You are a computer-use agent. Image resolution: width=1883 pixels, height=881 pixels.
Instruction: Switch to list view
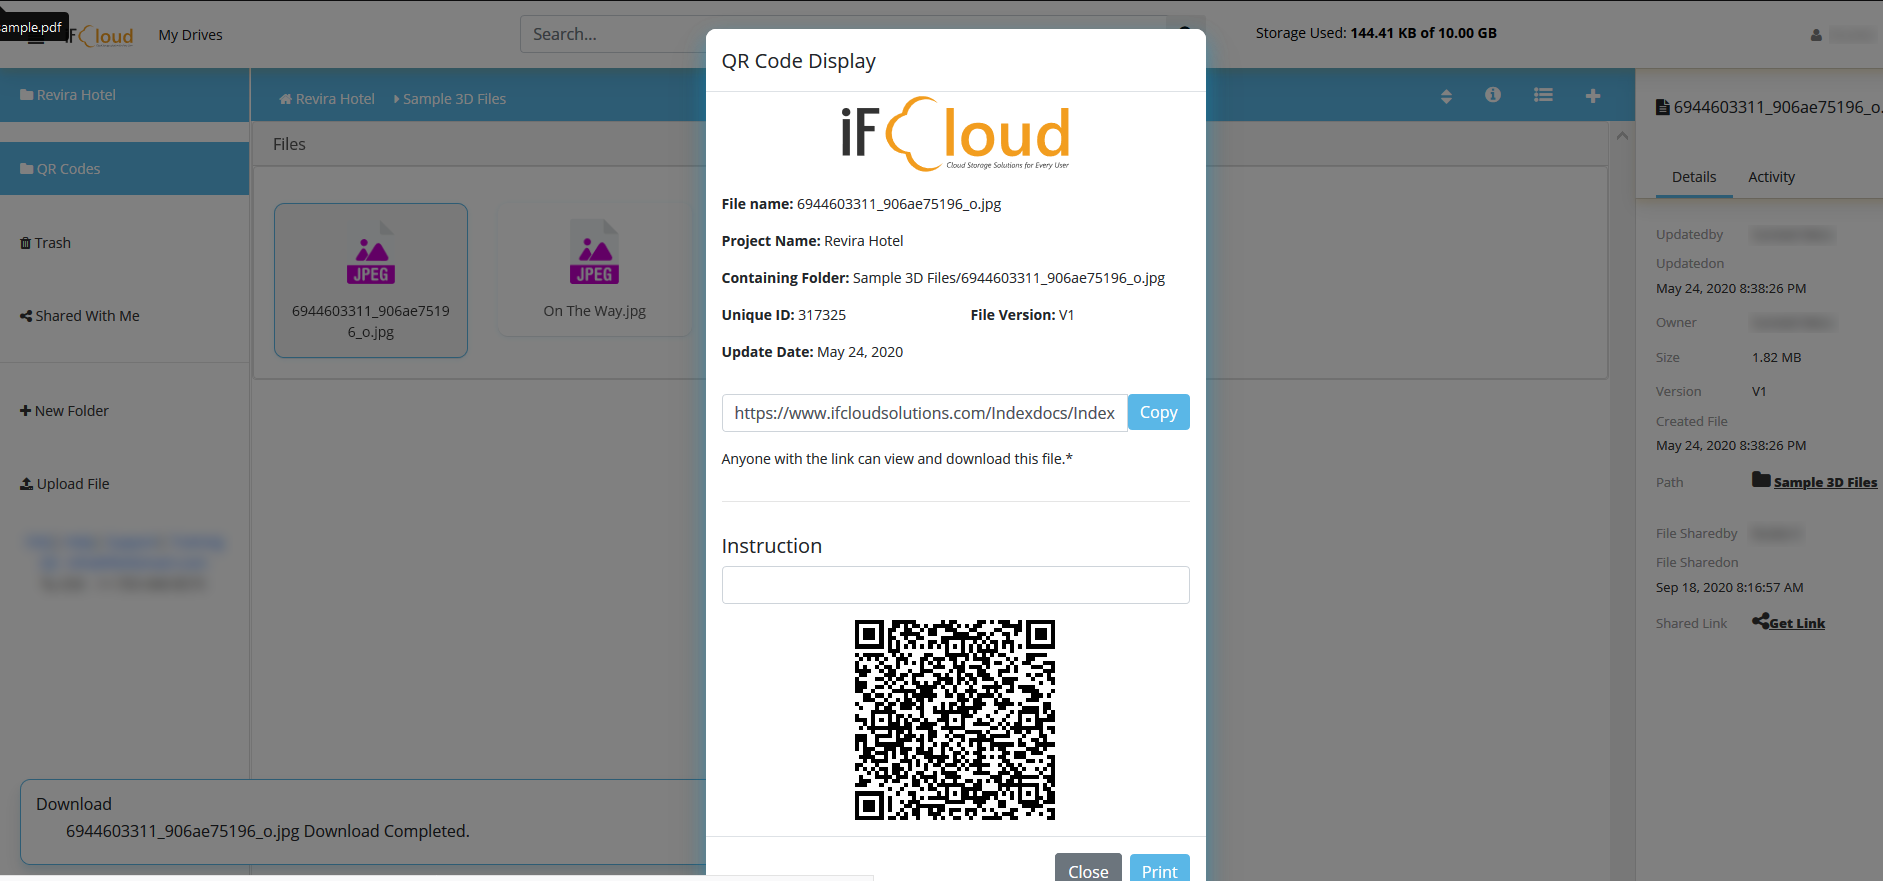click(x=1543, y=95)
